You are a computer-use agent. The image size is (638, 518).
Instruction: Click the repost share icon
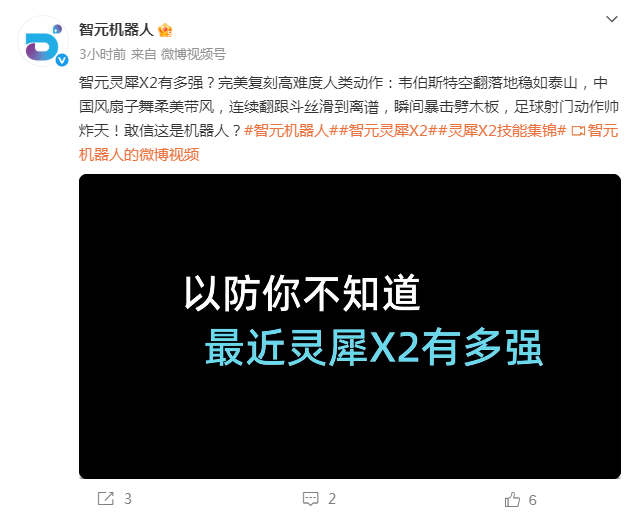pyautogui.click(x=106, y=498)
